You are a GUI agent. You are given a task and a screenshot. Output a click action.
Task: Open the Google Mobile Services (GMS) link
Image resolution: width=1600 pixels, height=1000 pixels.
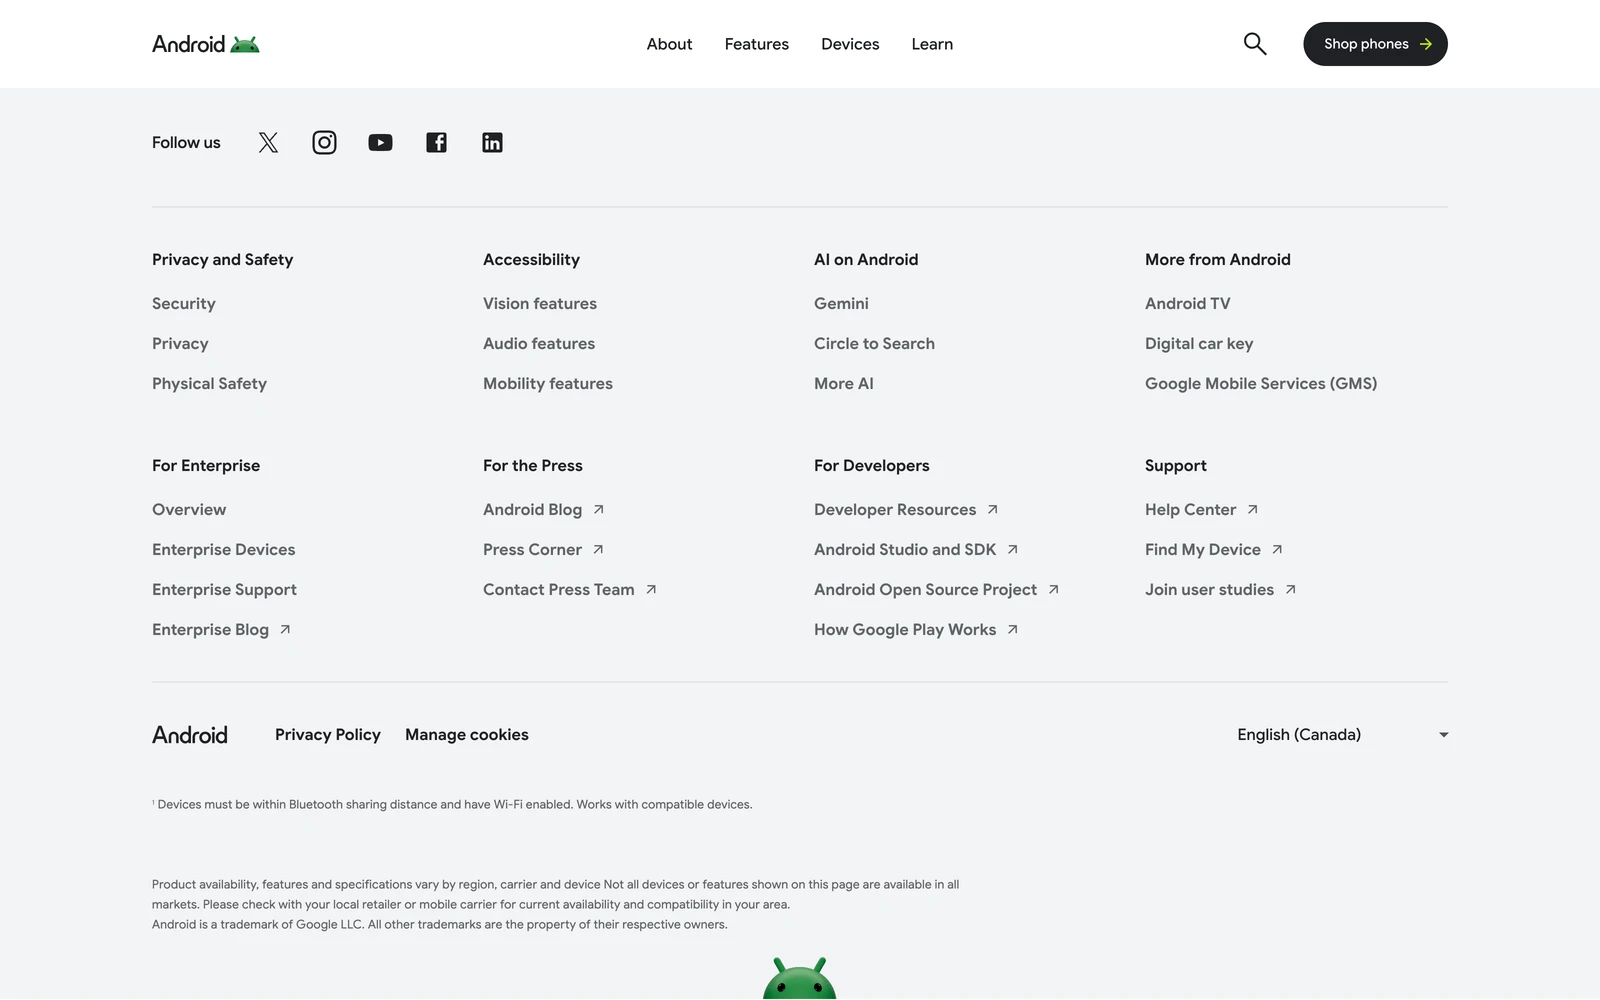pyautogui.click(x=1261, y=384)
